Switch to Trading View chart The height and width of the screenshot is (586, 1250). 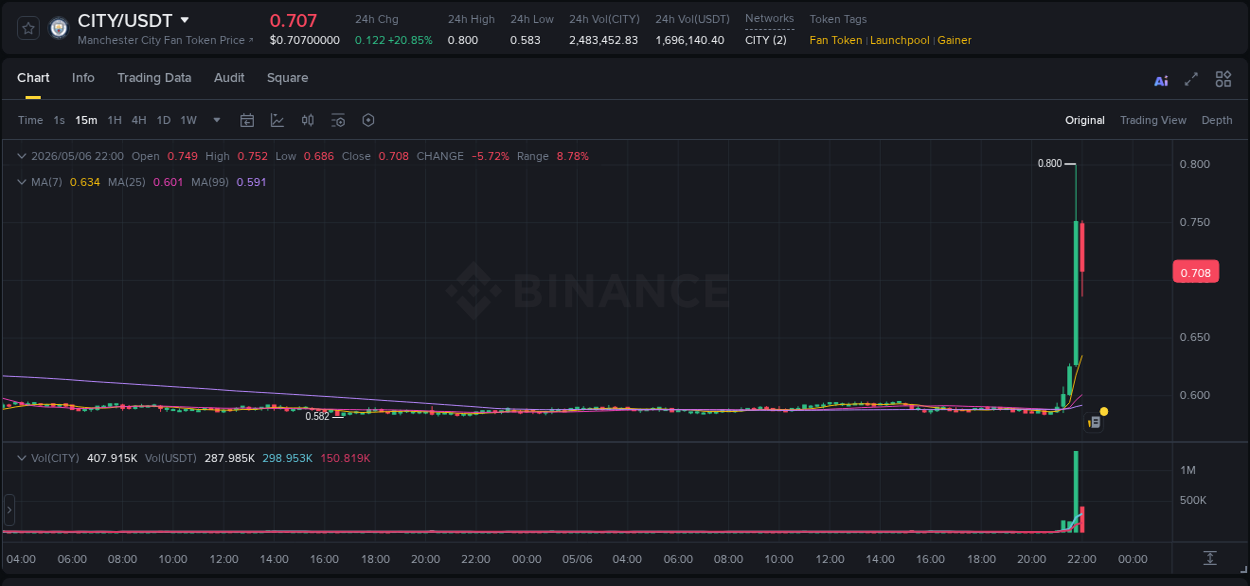[1153, 120]
